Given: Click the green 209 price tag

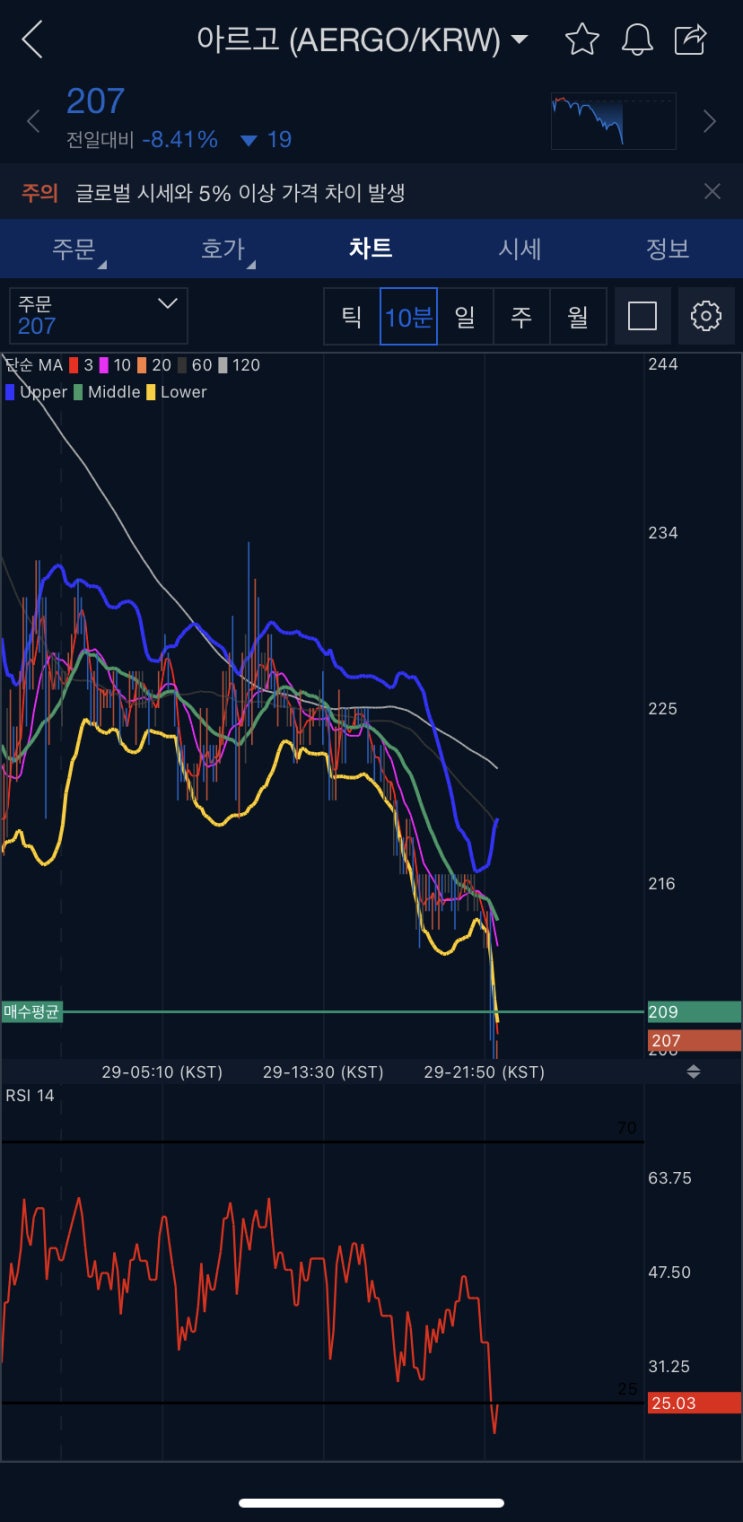Looking at the screenshot, I should pos(694,1012).
